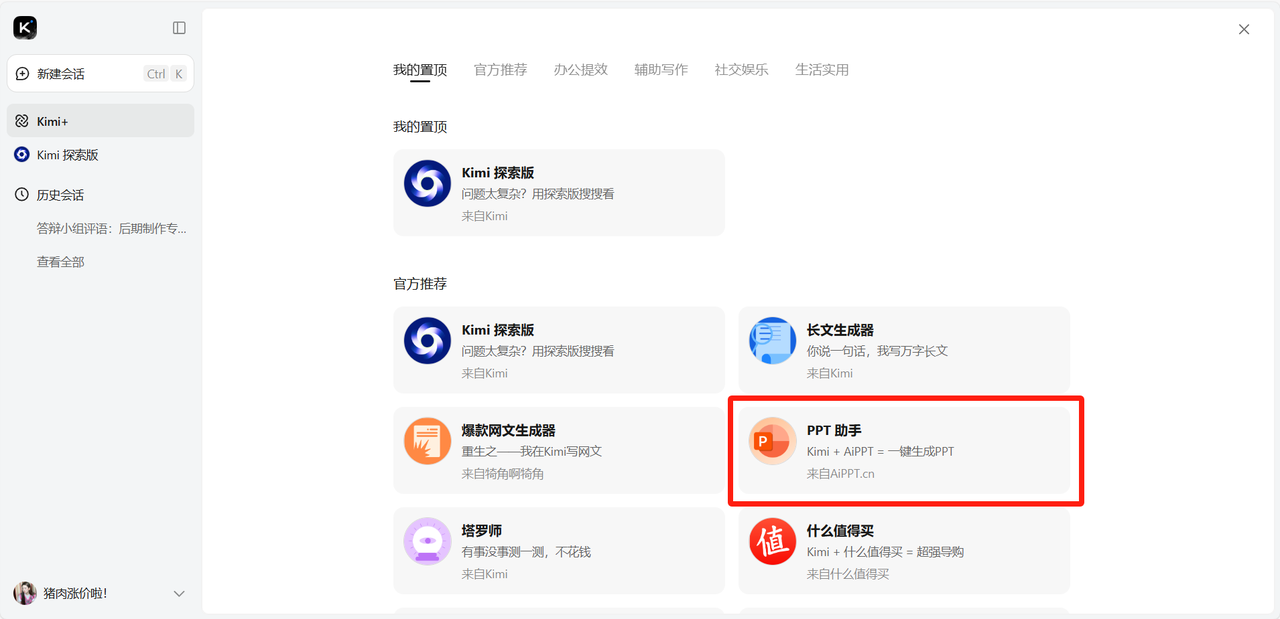
Task: Click the Kimi 探索版 icon under 我的置顶
Action: [427, 184]
